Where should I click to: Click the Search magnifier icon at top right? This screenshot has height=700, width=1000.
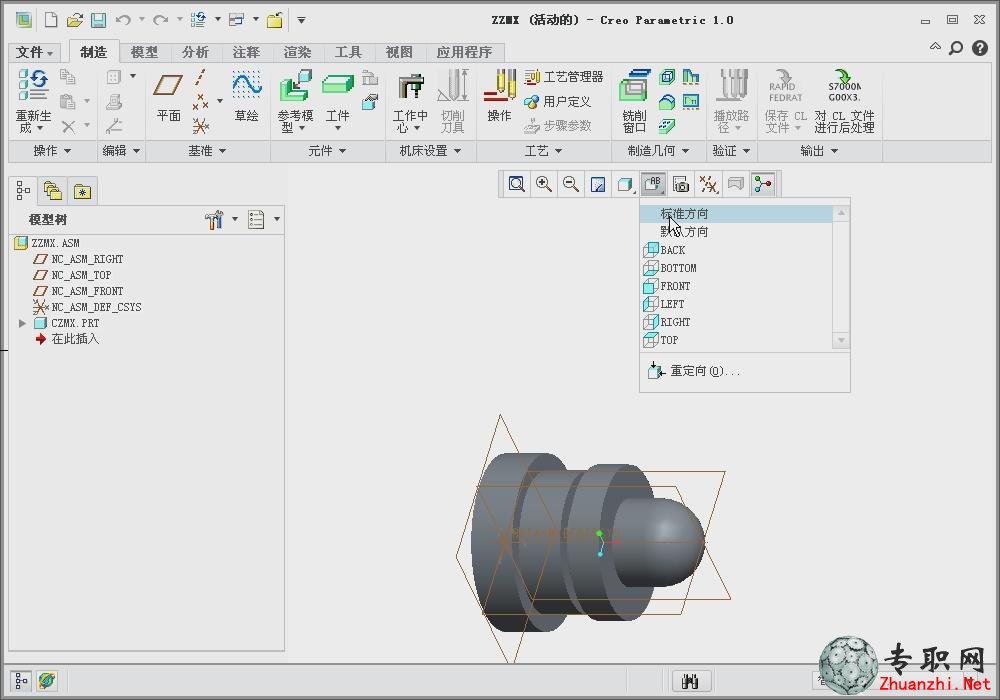pyautogui.click(x=956, y=48)
